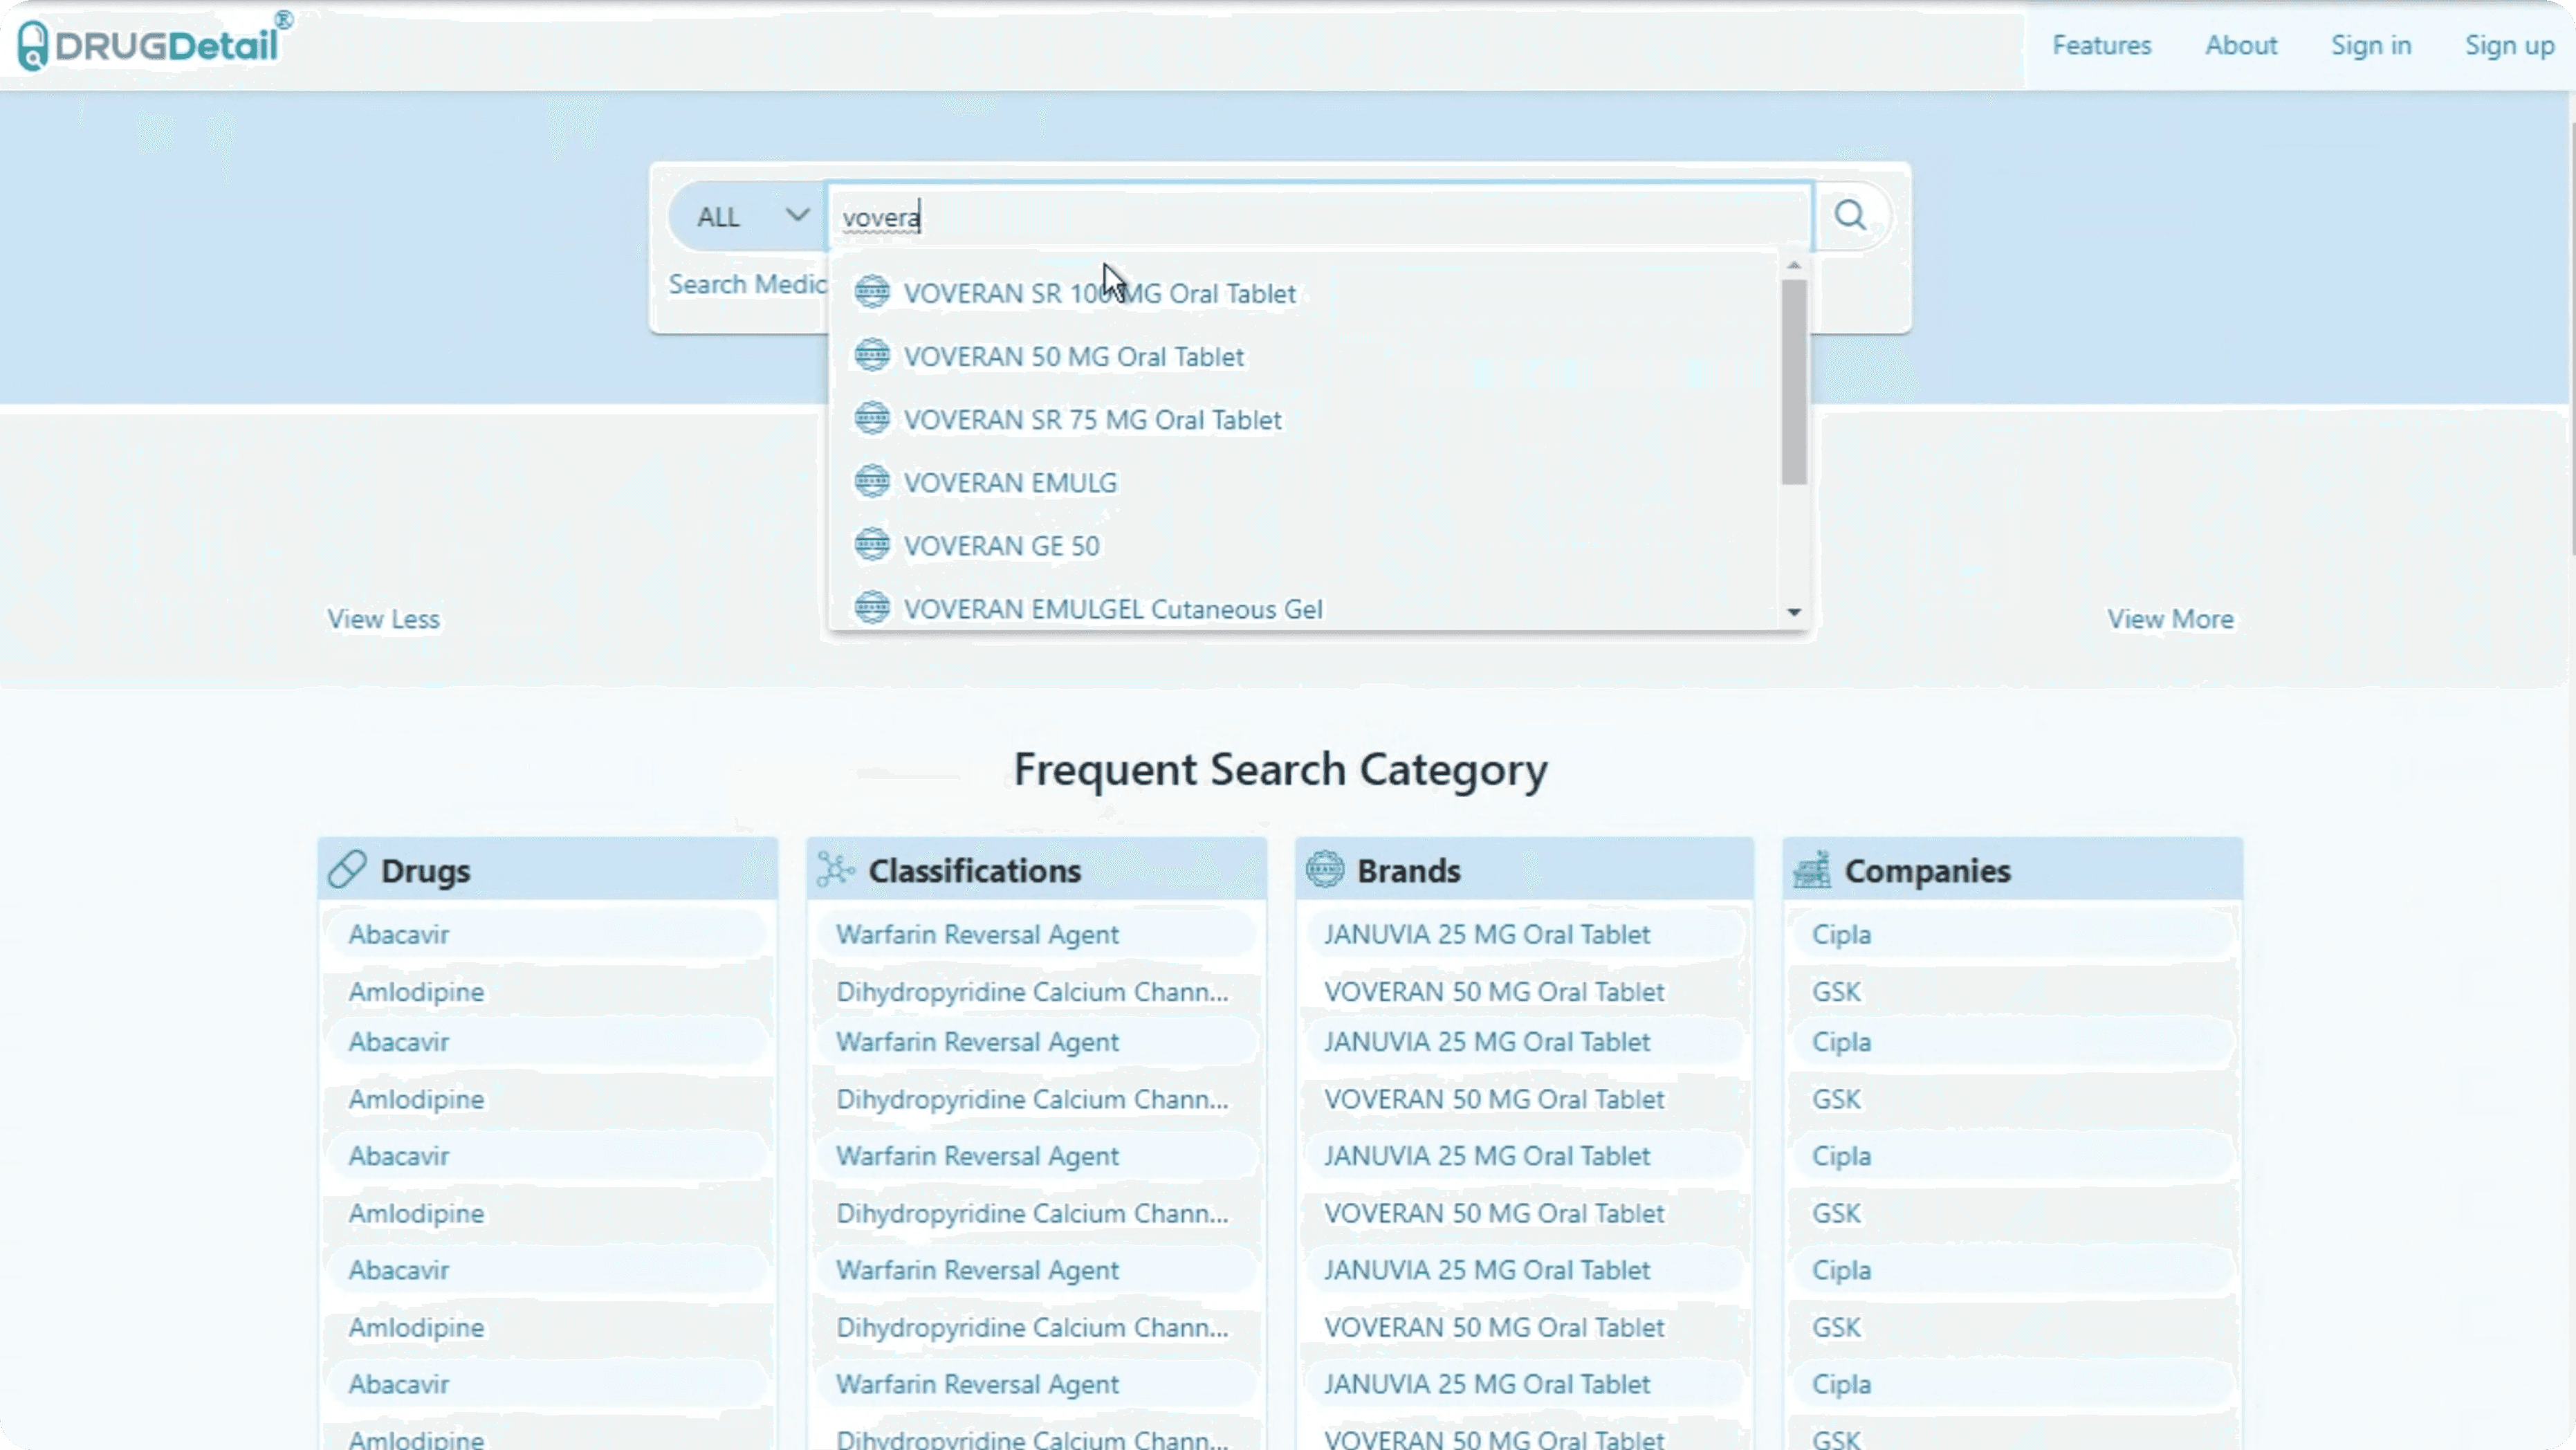This screenshot has width=2576, height=1450.
Task: Click the View Less link
Action: [383, 619]
